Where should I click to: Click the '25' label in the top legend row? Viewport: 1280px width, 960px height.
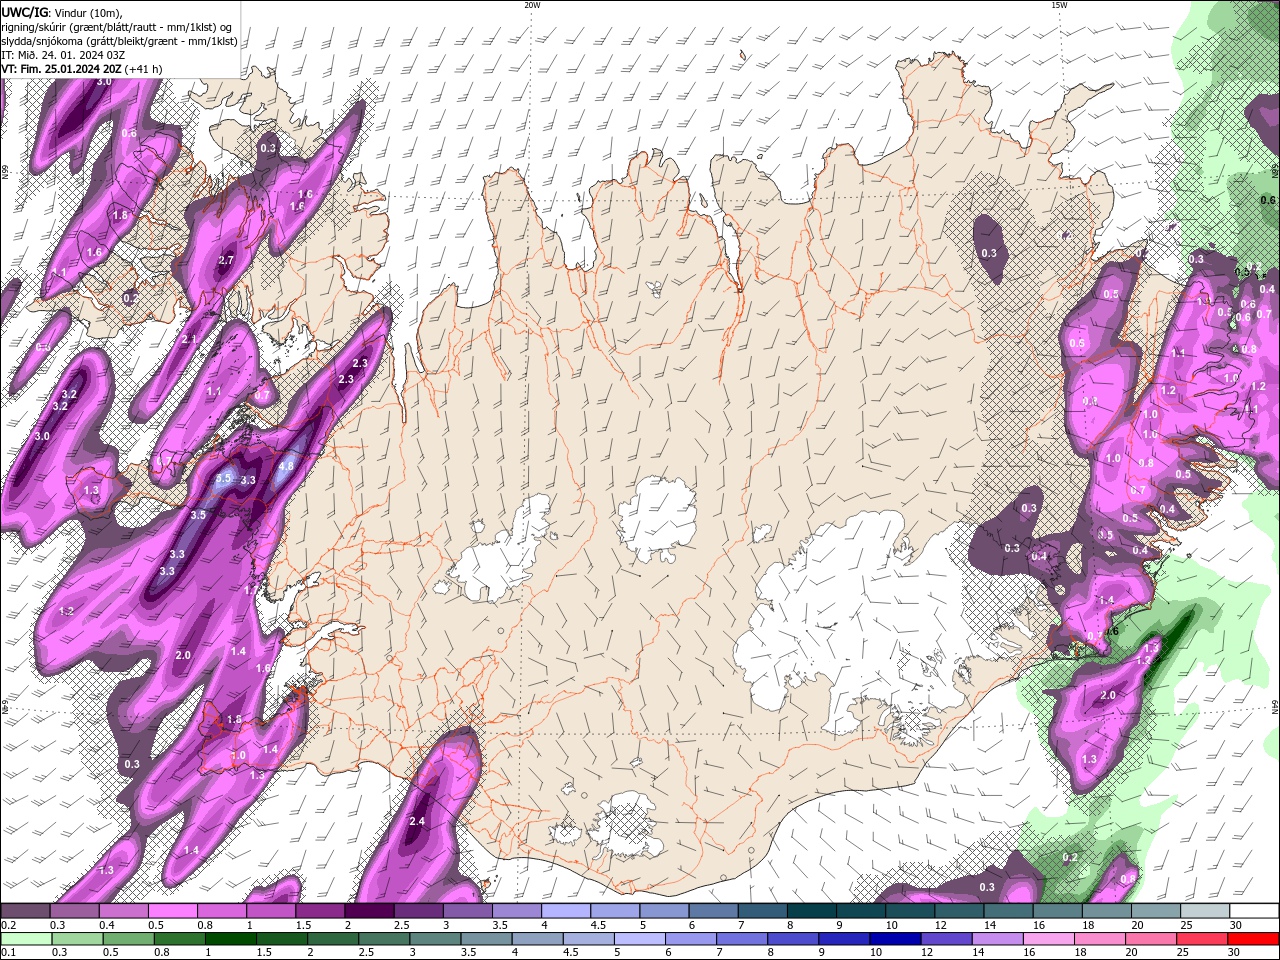[1187, 924]
